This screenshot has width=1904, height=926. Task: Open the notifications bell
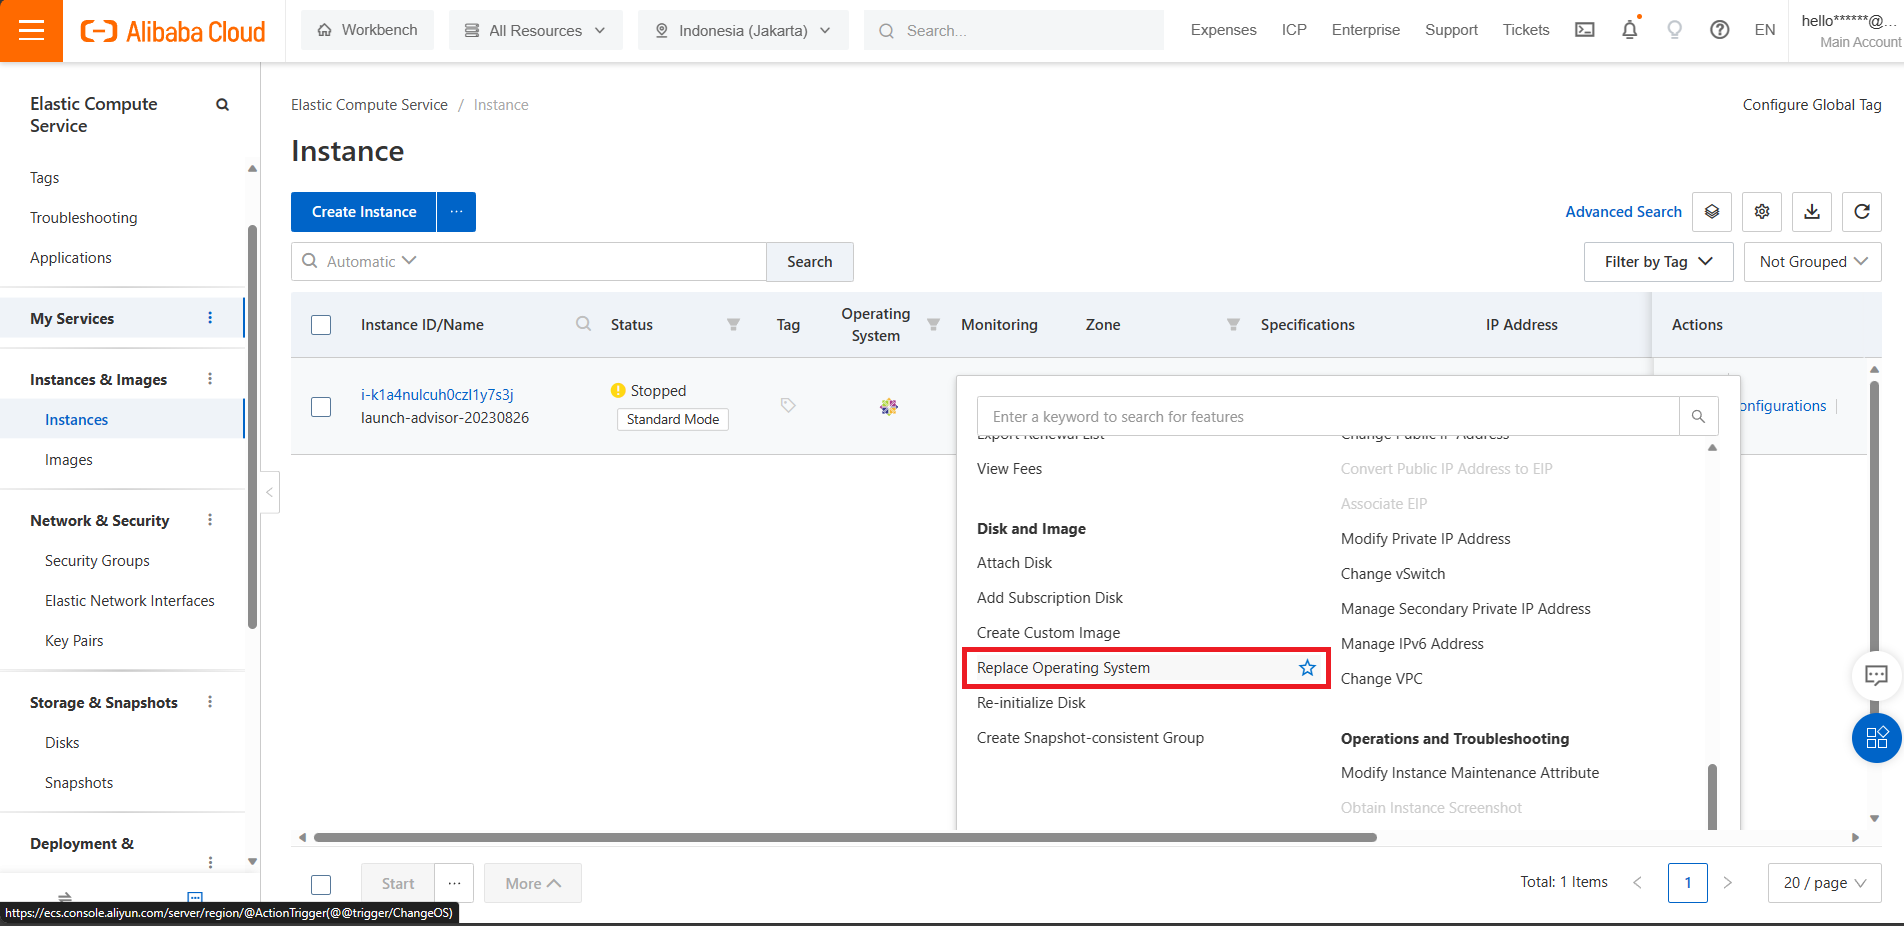point(1630,30)
